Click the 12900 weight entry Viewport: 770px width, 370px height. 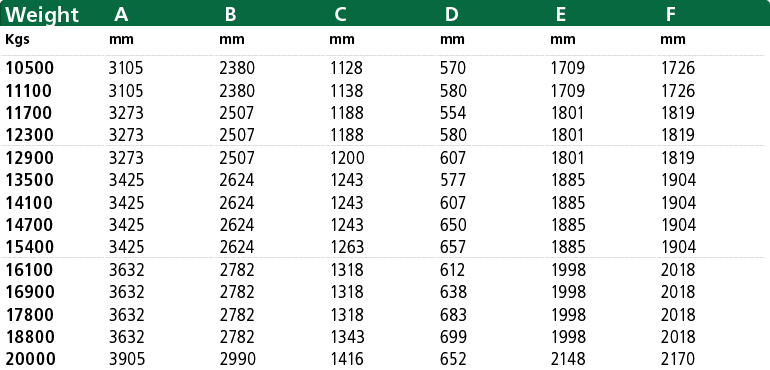point(29,158)
